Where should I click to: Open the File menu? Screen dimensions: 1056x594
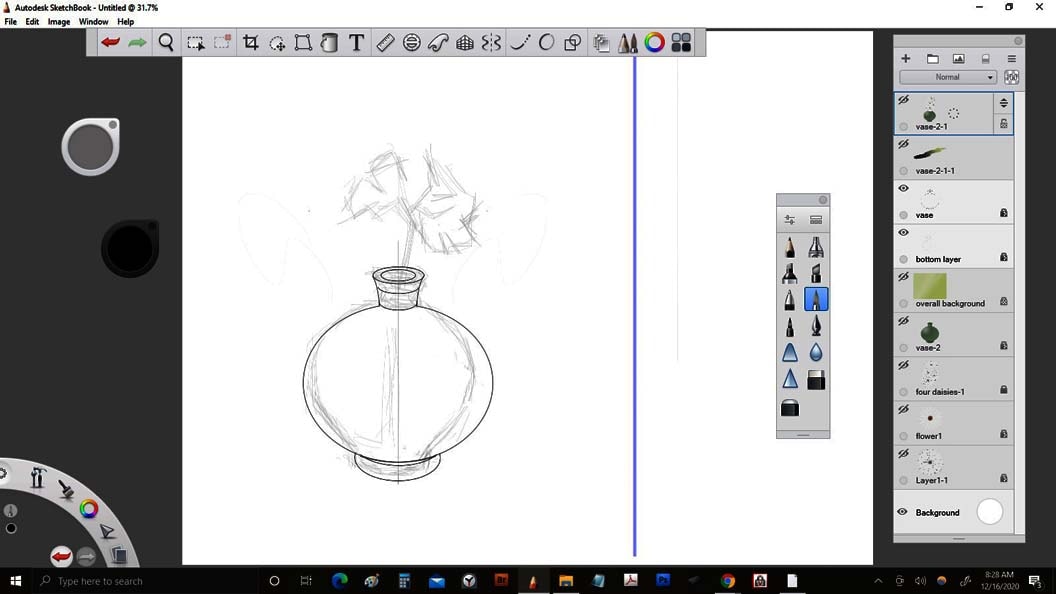(11, 22)
